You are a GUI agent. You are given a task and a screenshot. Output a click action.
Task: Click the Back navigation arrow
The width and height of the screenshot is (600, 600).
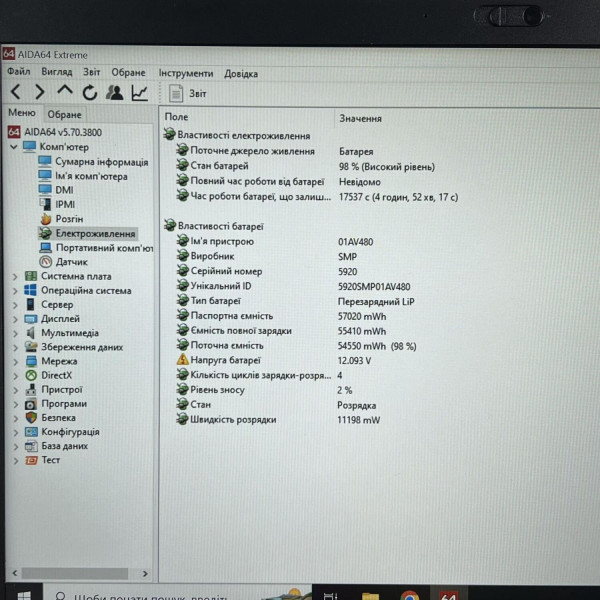(x=15, y=92)
